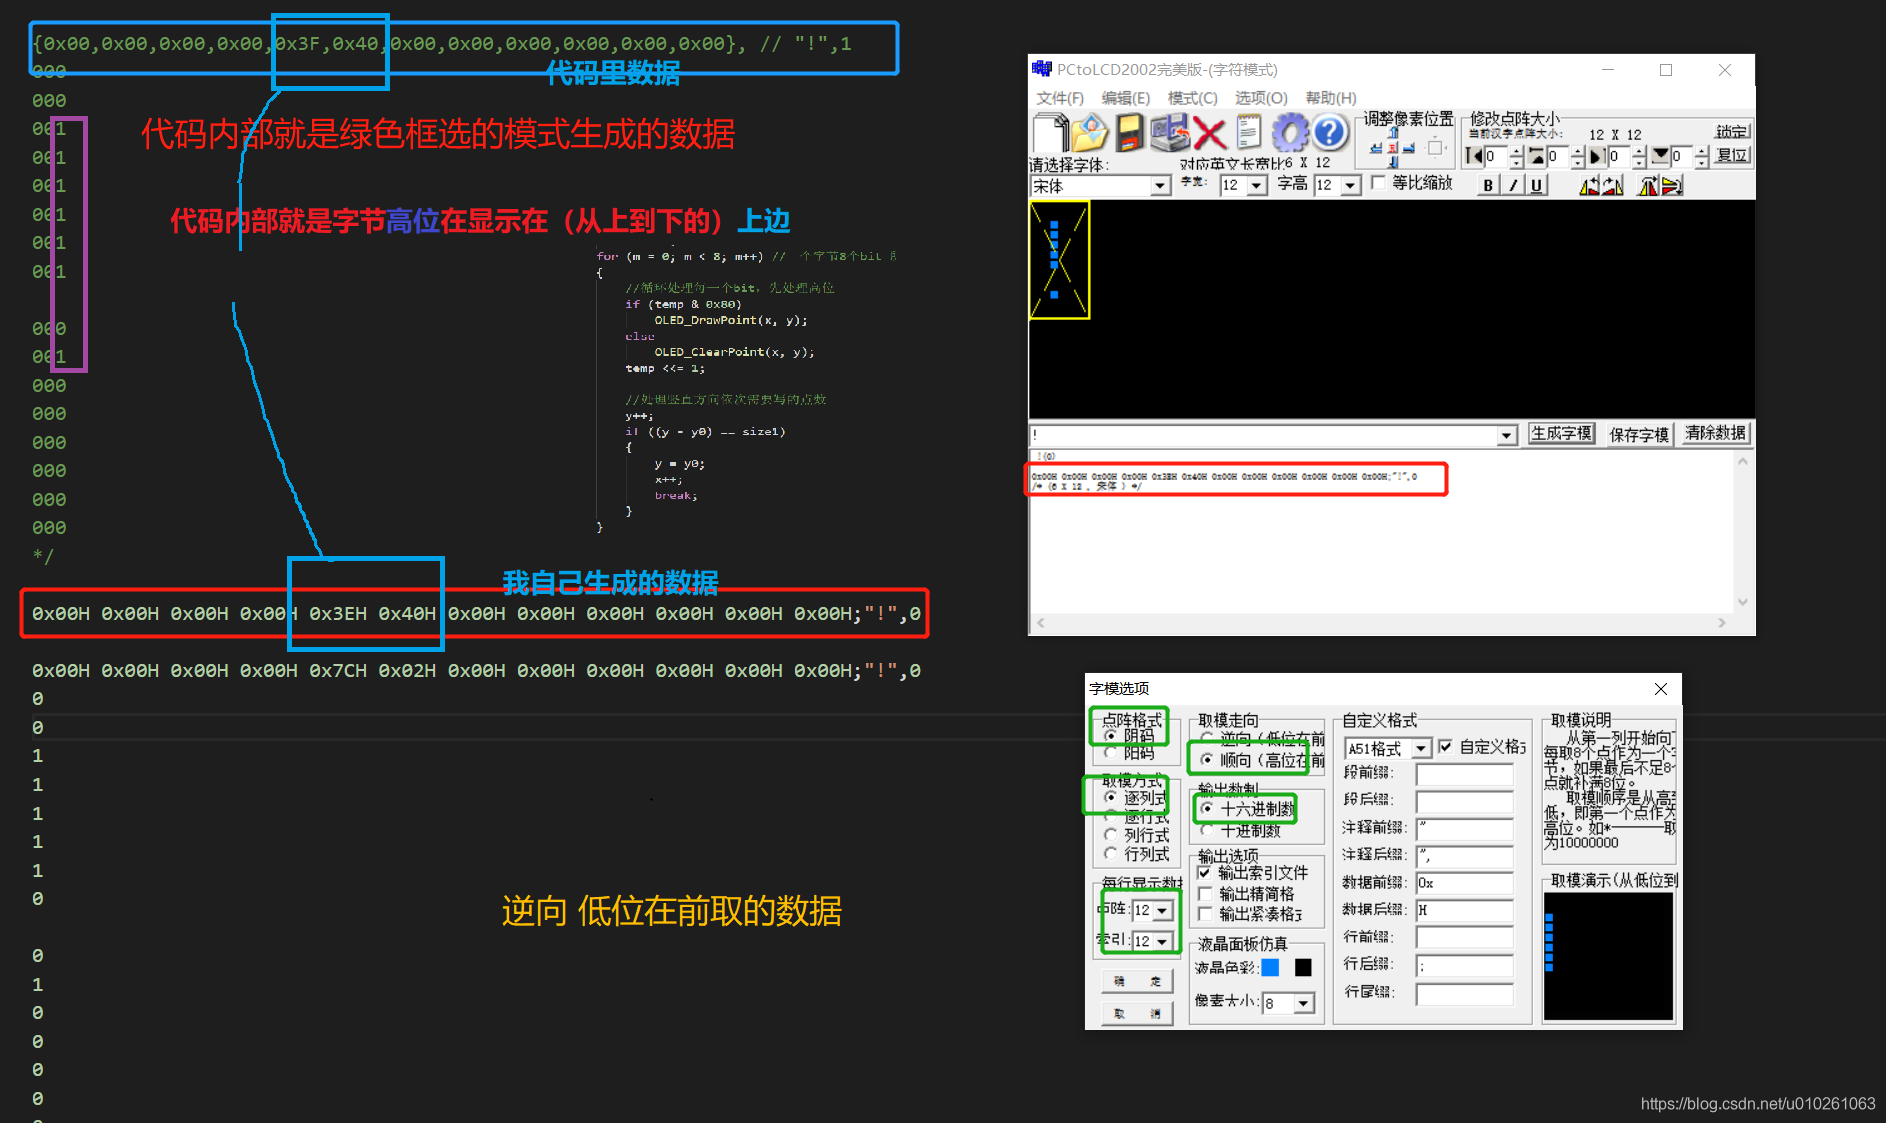Click the blue 液晶色彩 color swatch
The width and height of the screenshot is (1886, 1123).
click(1270, 967)
